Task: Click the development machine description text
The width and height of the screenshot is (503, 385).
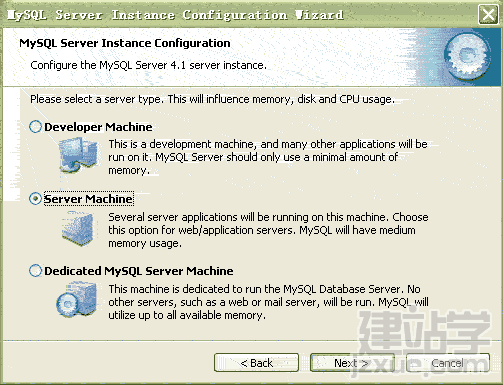Action: point(268,157)
